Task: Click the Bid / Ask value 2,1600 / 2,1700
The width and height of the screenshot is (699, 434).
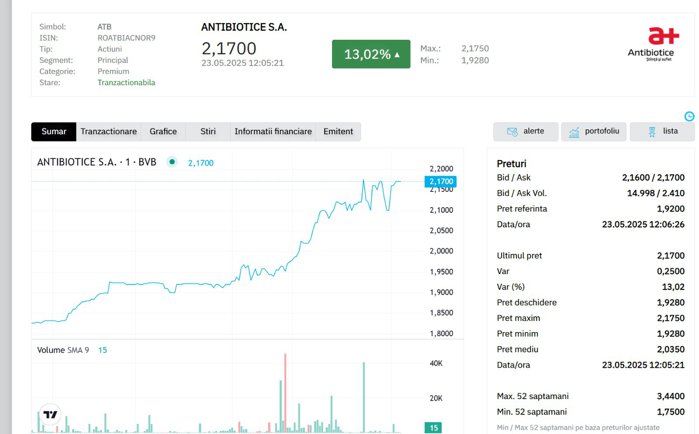Action: [x=653, y=177]
